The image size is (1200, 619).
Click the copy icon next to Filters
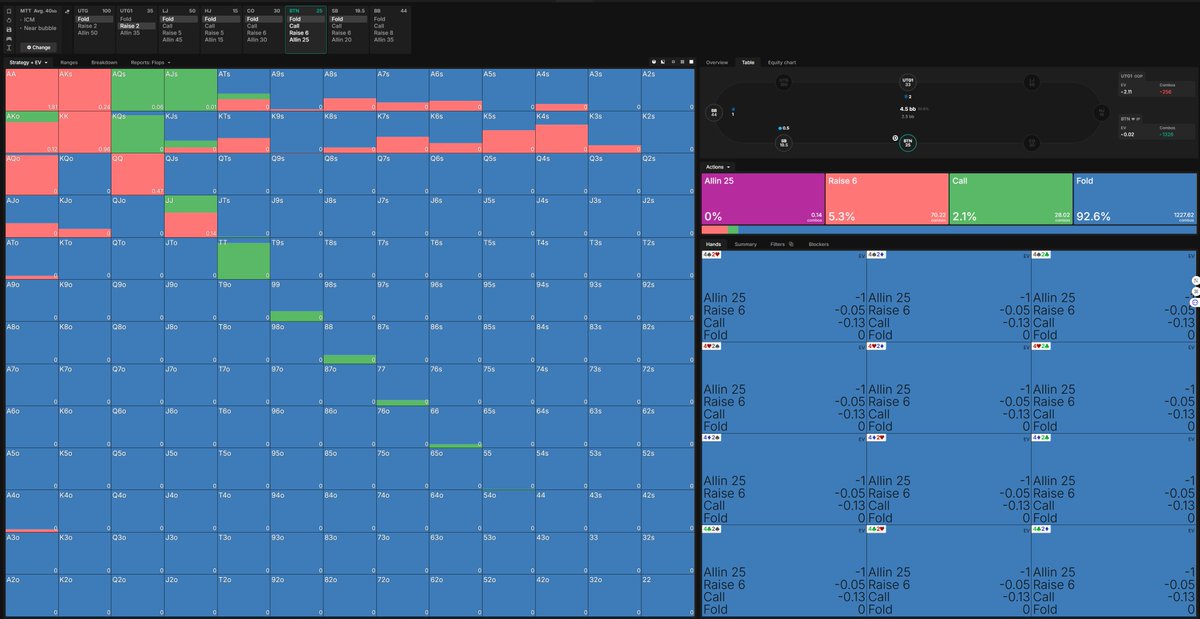click(x=791, y=244)
